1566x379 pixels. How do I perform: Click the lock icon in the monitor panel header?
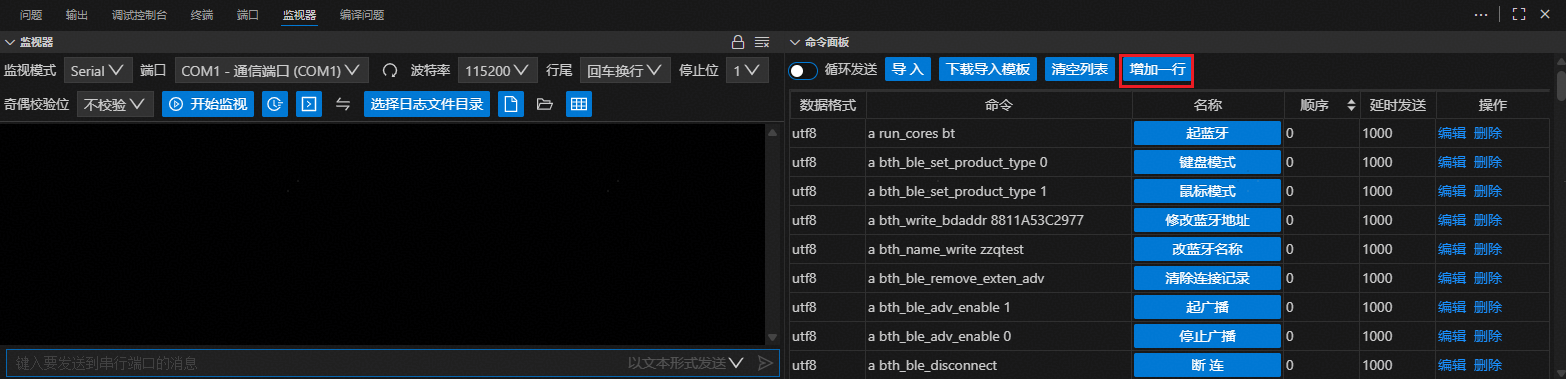point(738,42)
